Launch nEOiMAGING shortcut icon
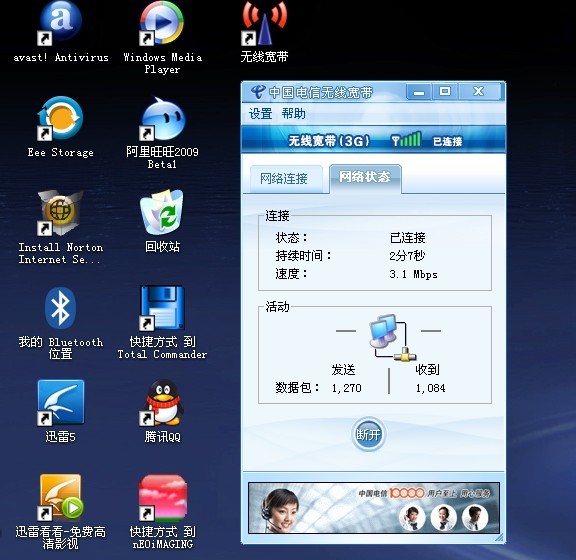 coord(162,498)
